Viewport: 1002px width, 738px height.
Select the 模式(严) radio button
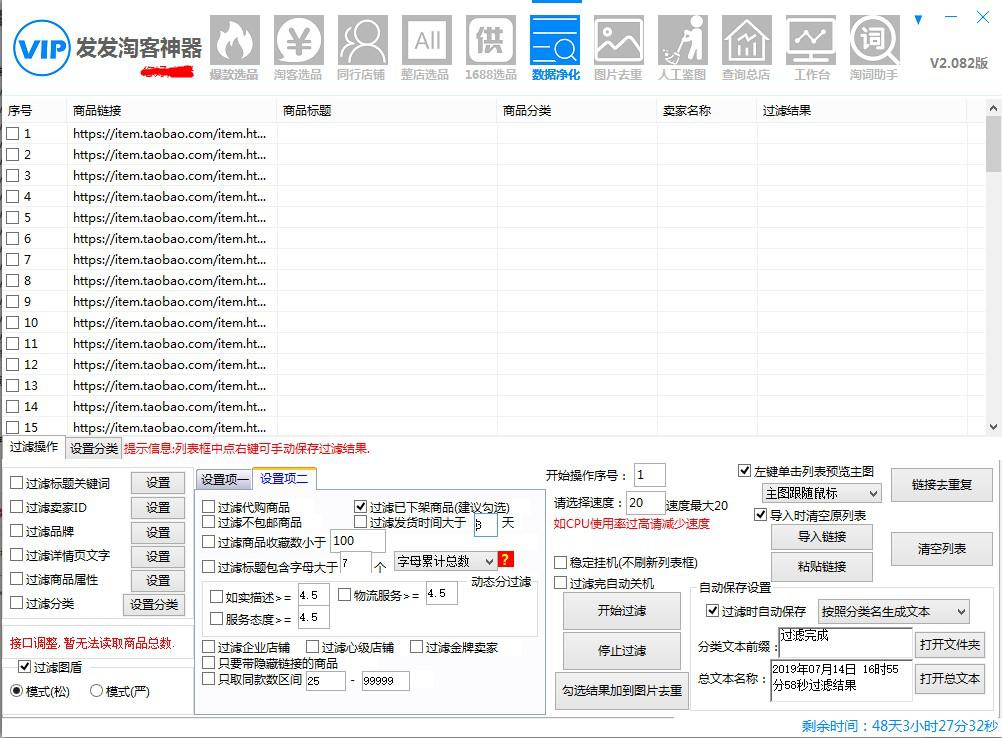96,692
